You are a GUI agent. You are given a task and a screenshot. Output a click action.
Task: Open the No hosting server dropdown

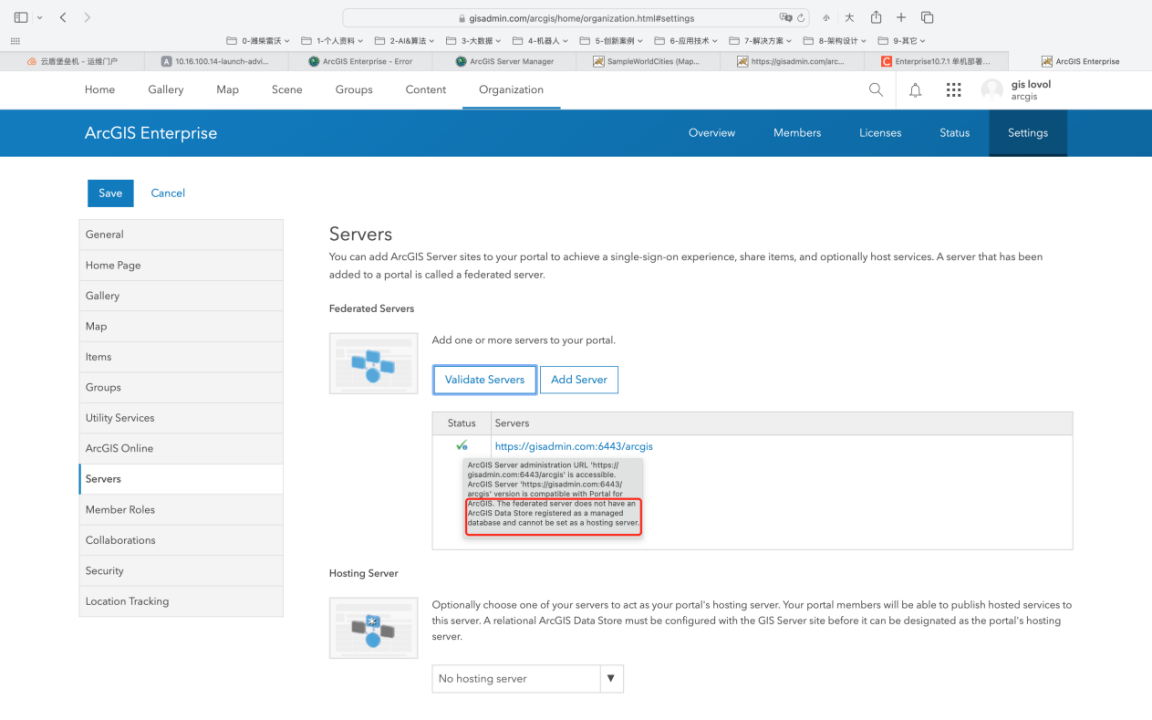[x=528, y=678]
